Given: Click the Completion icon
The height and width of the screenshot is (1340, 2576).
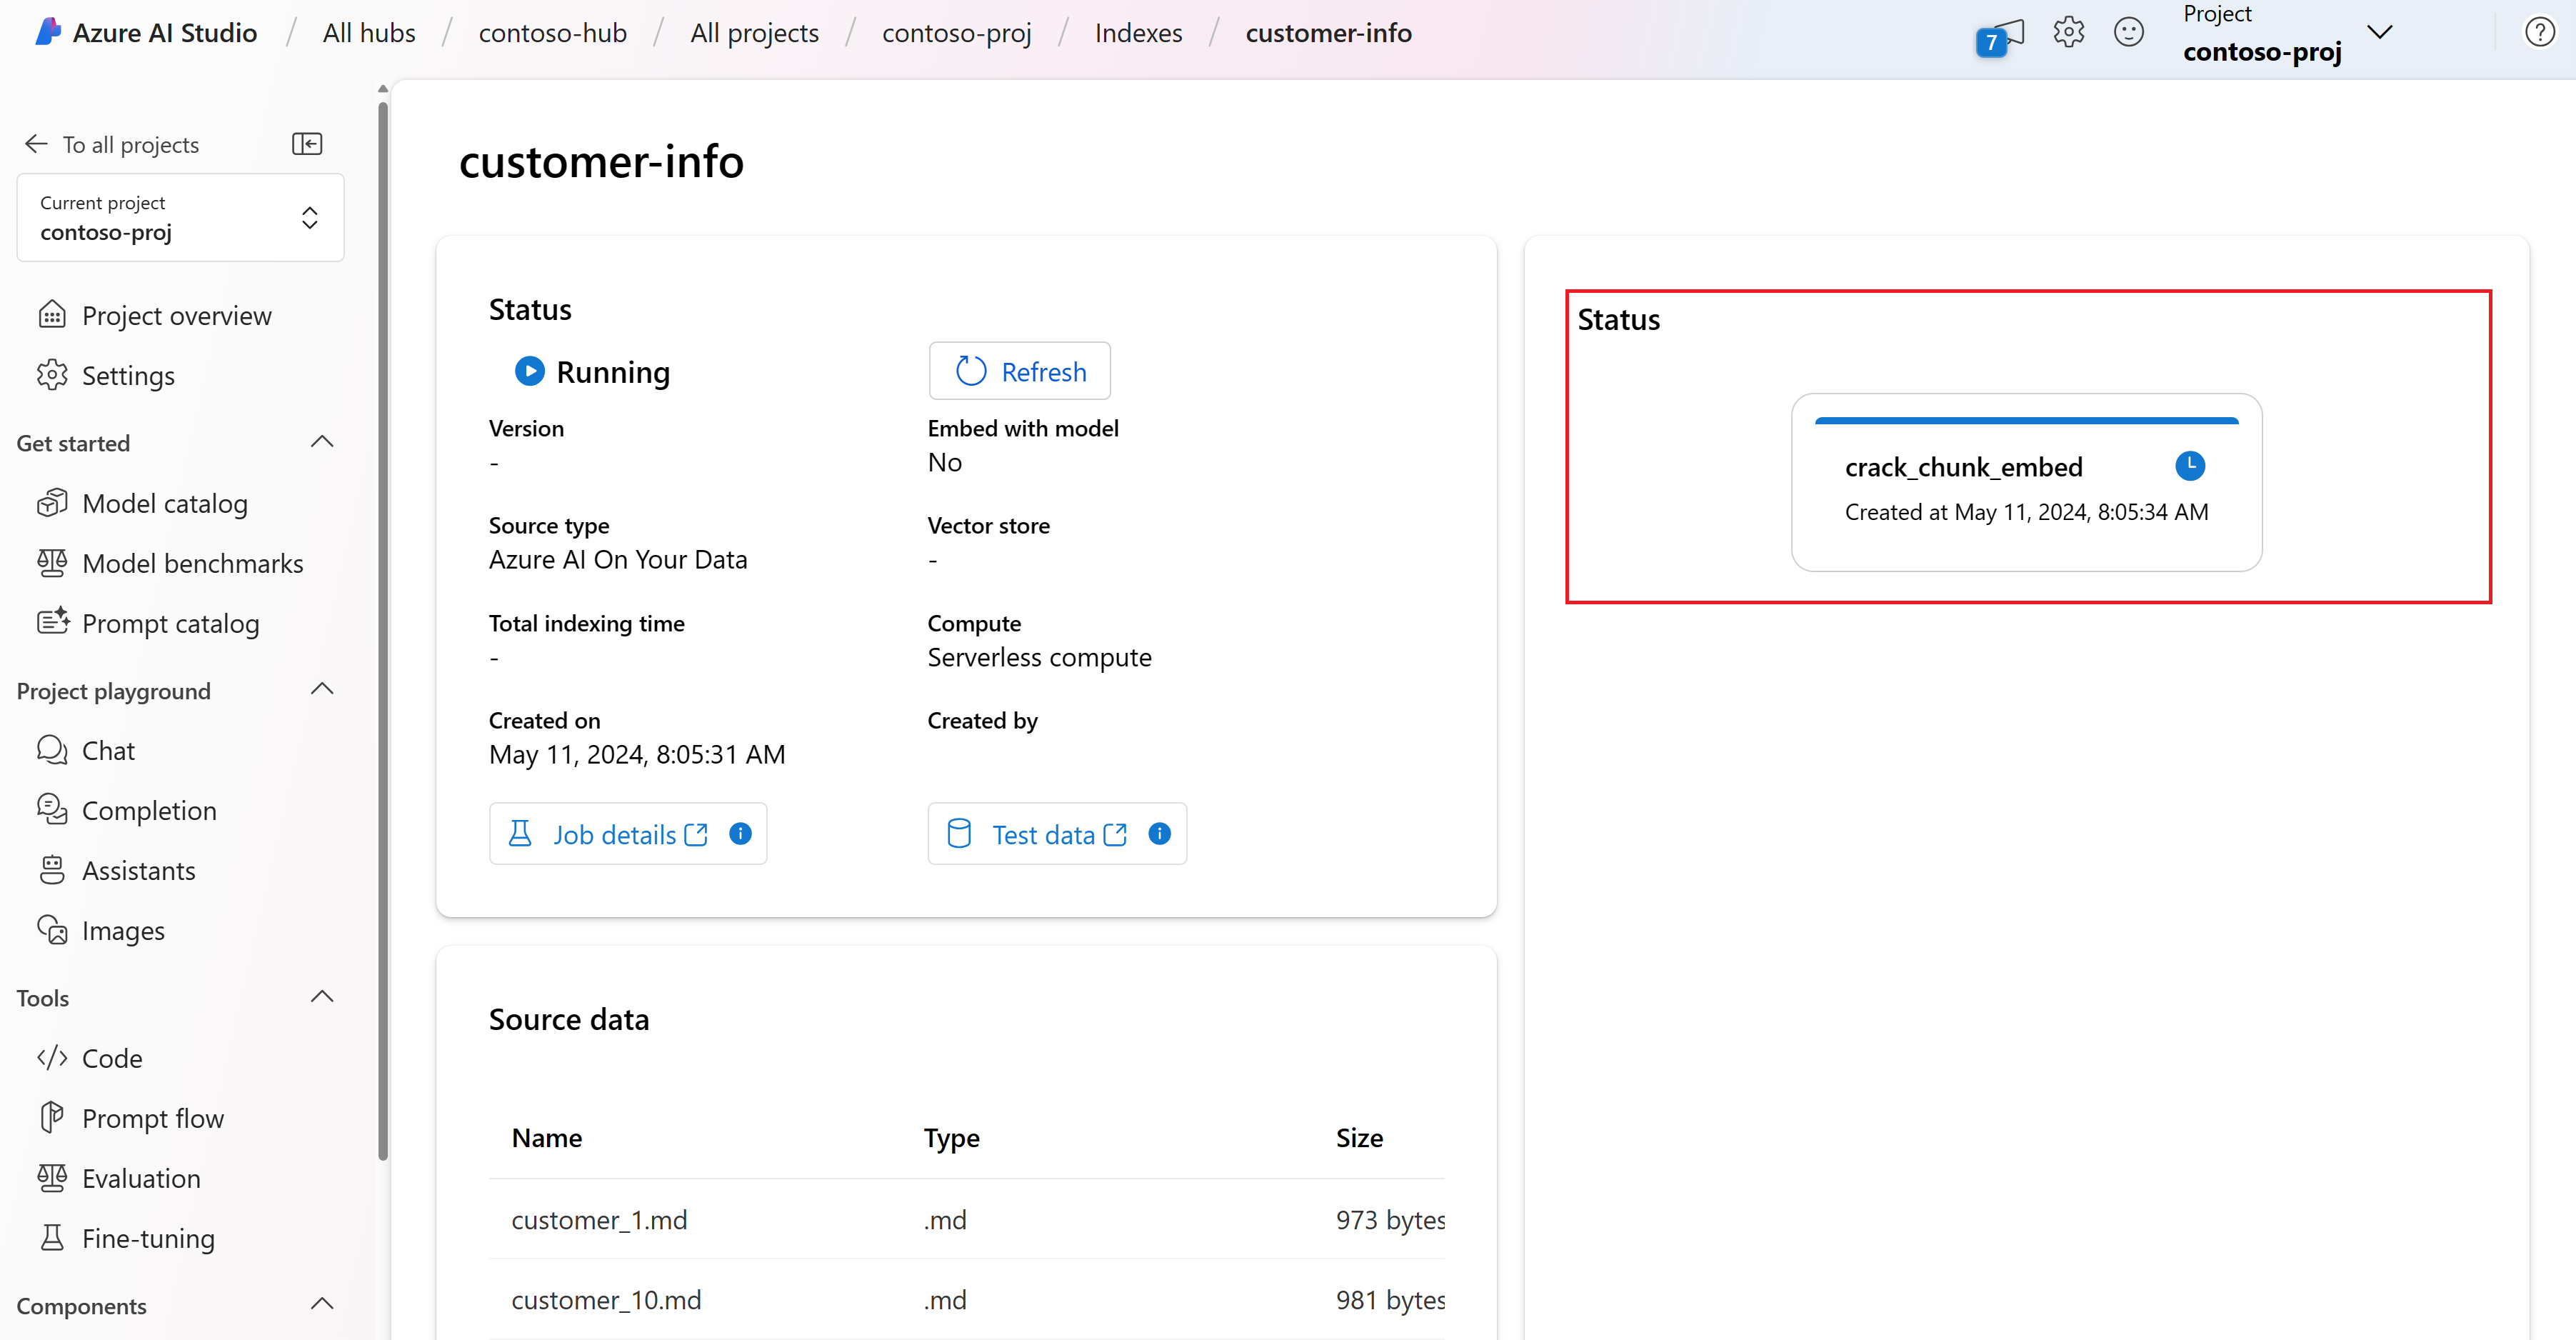Looking at the screenshot, I should 52,810.
